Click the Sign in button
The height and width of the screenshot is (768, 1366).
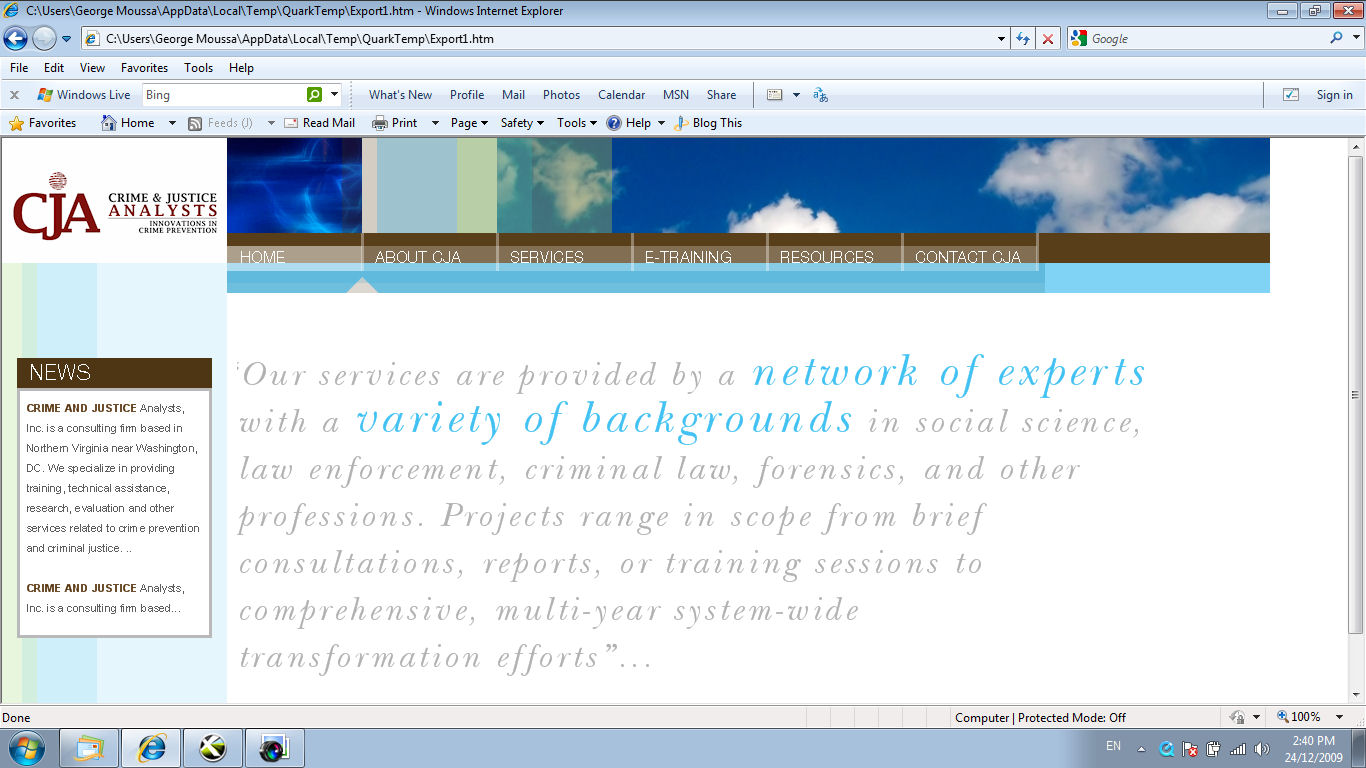point(1333,94)
